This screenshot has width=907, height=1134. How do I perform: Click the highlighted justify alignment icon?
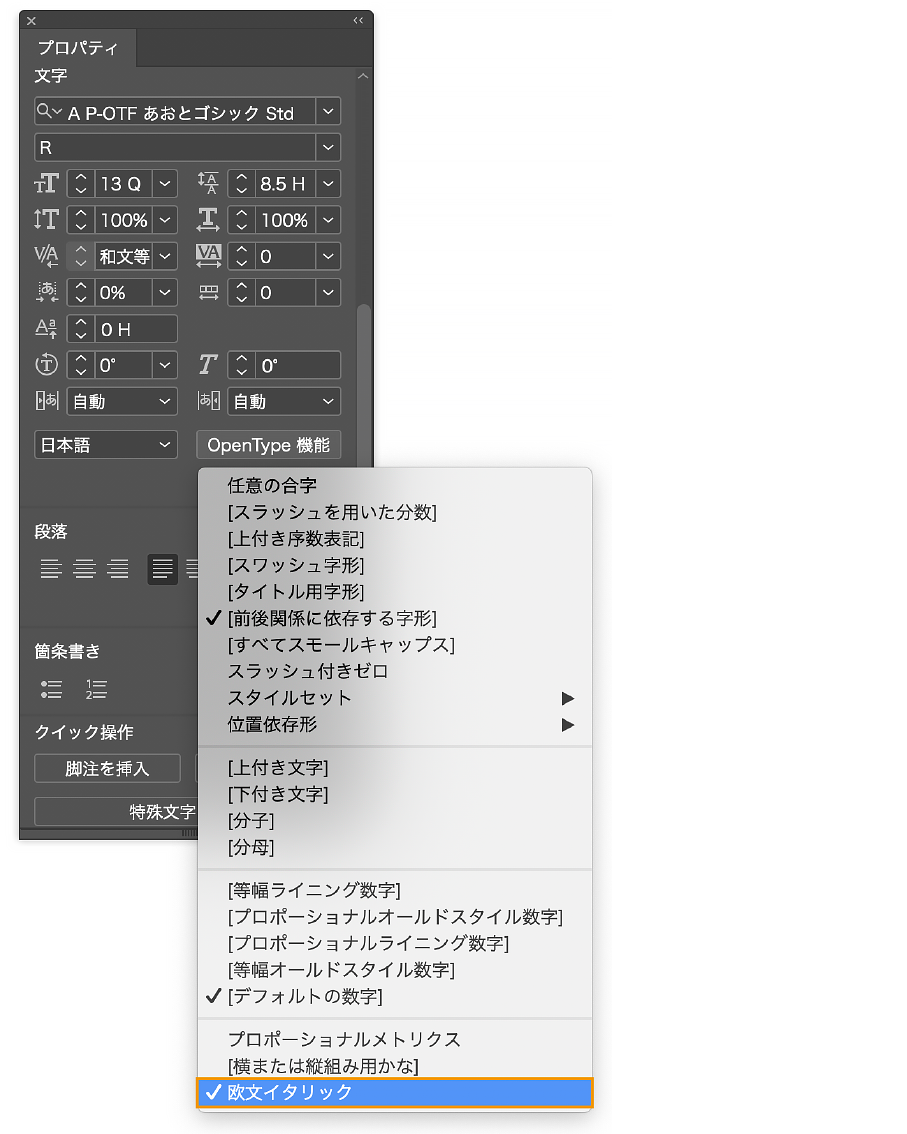click(x=162, y=569)
